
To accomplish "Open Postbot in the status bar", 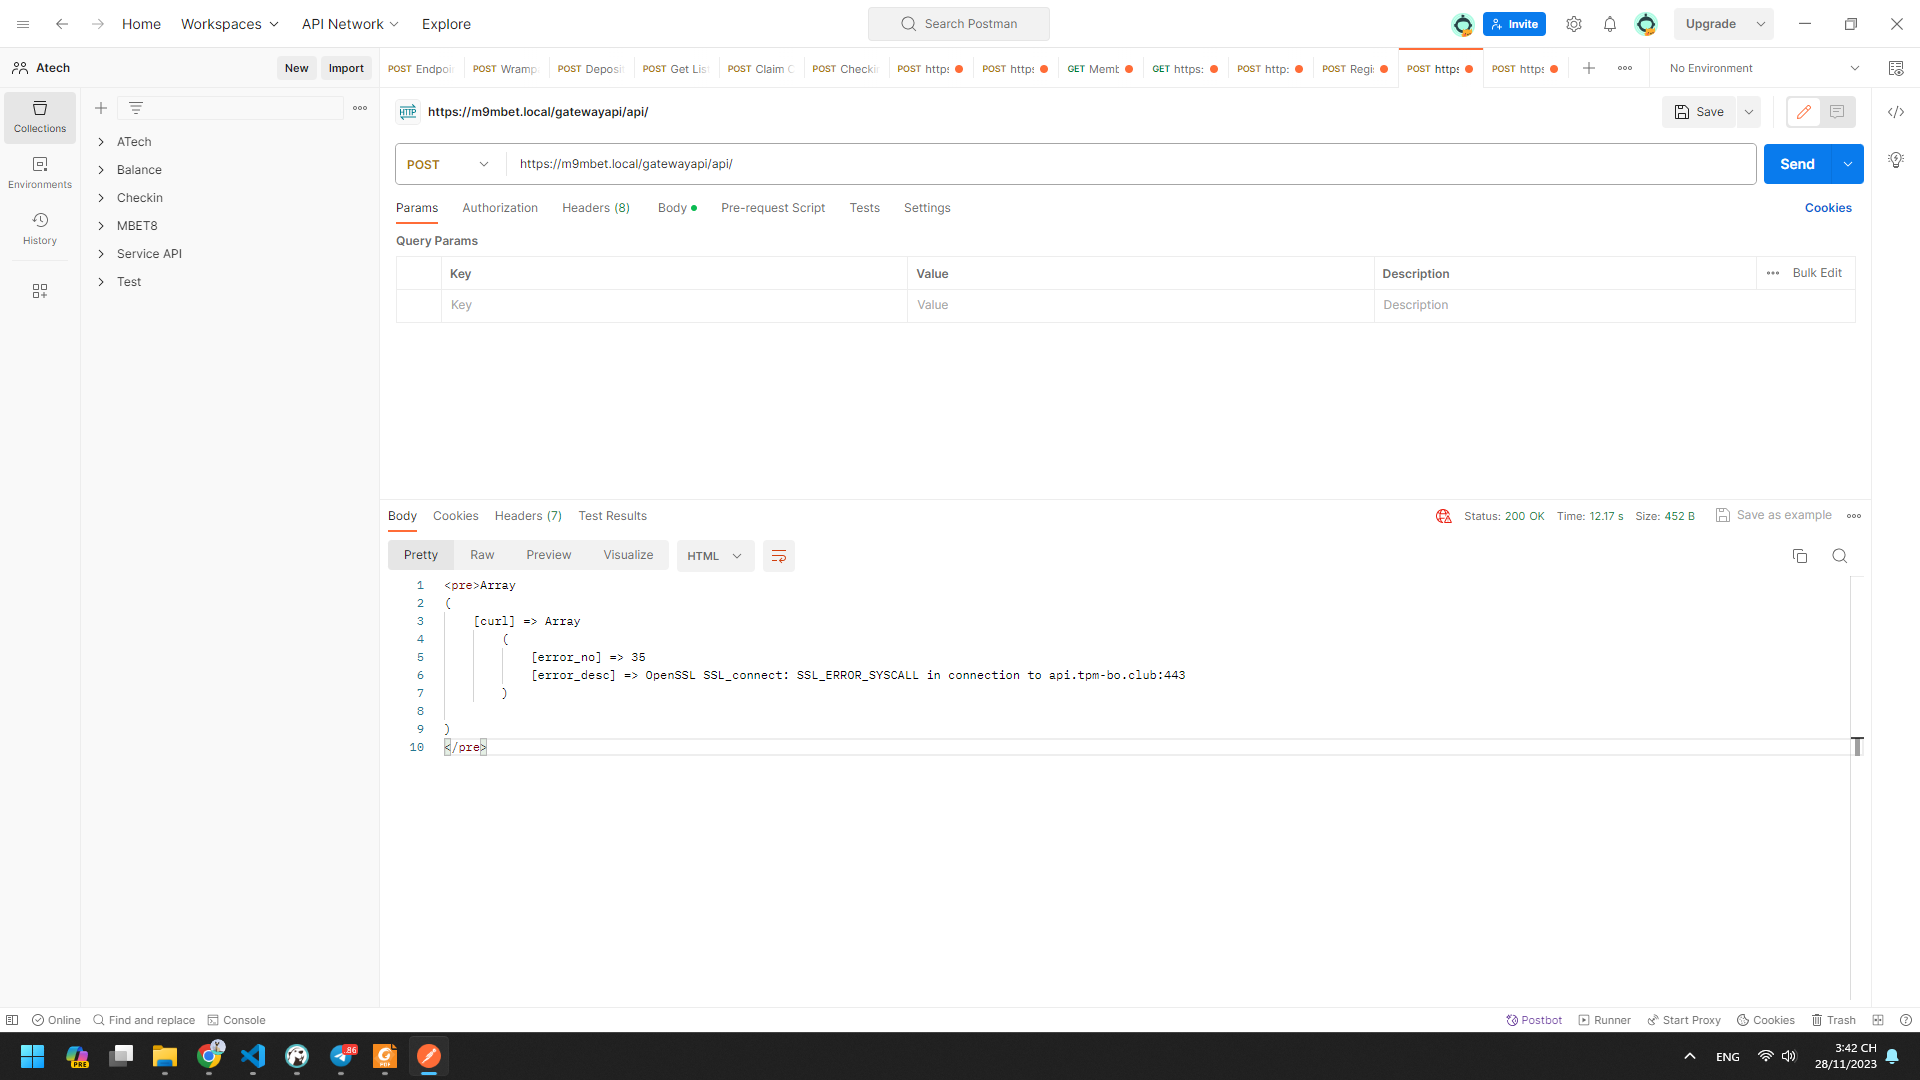I will (1534, 1020).
